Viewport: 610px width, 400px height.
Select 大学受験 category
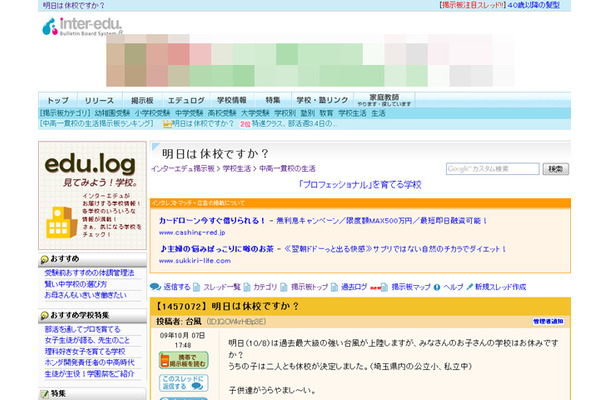[x=255, y=113]
